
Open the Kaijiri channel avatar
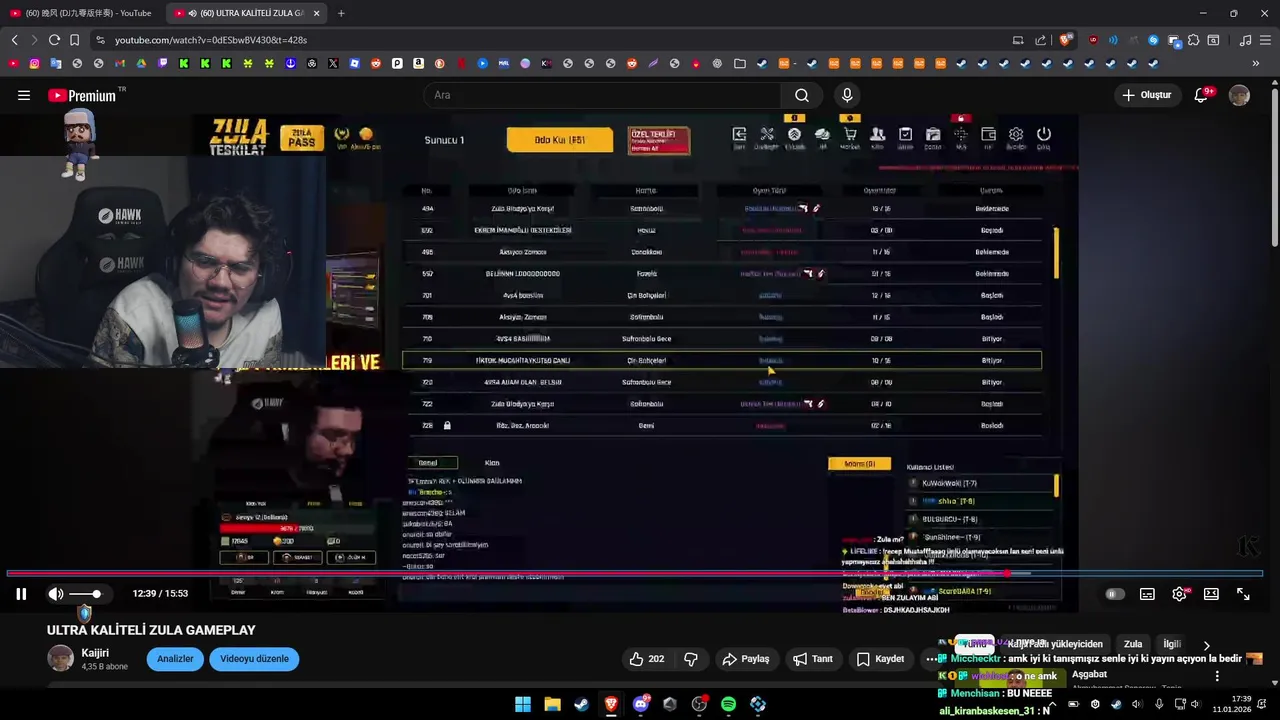pyautogui.click(x=61, y=658)
